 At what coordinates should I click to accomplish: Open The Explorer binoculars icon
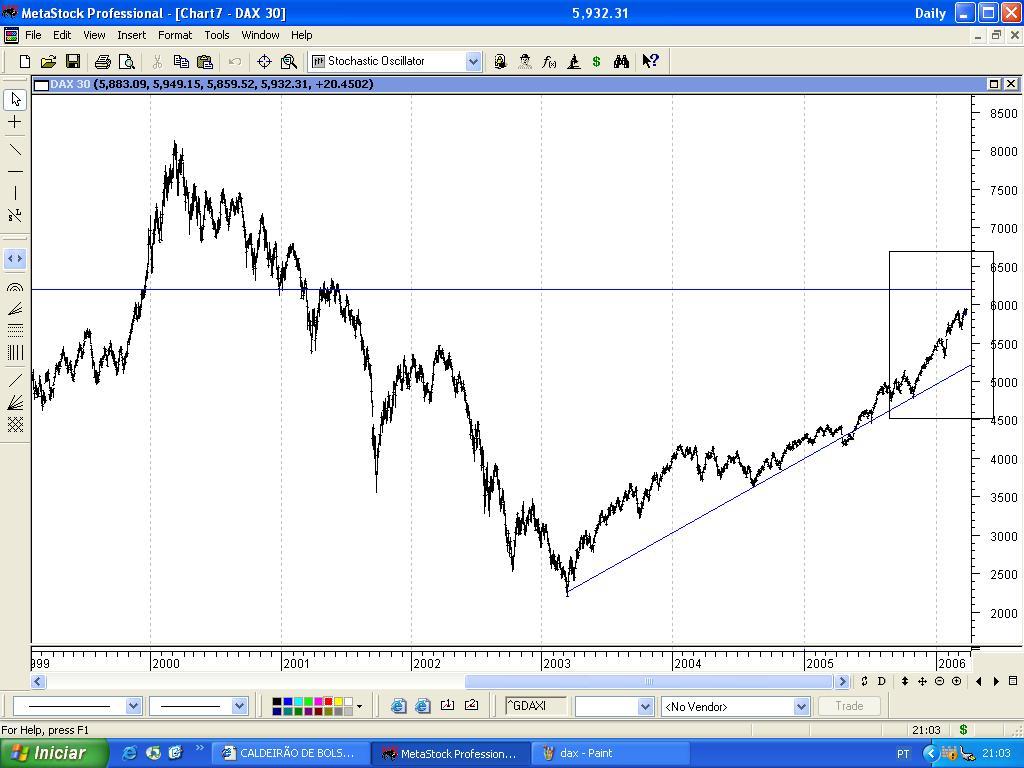(x=621, y=61)
